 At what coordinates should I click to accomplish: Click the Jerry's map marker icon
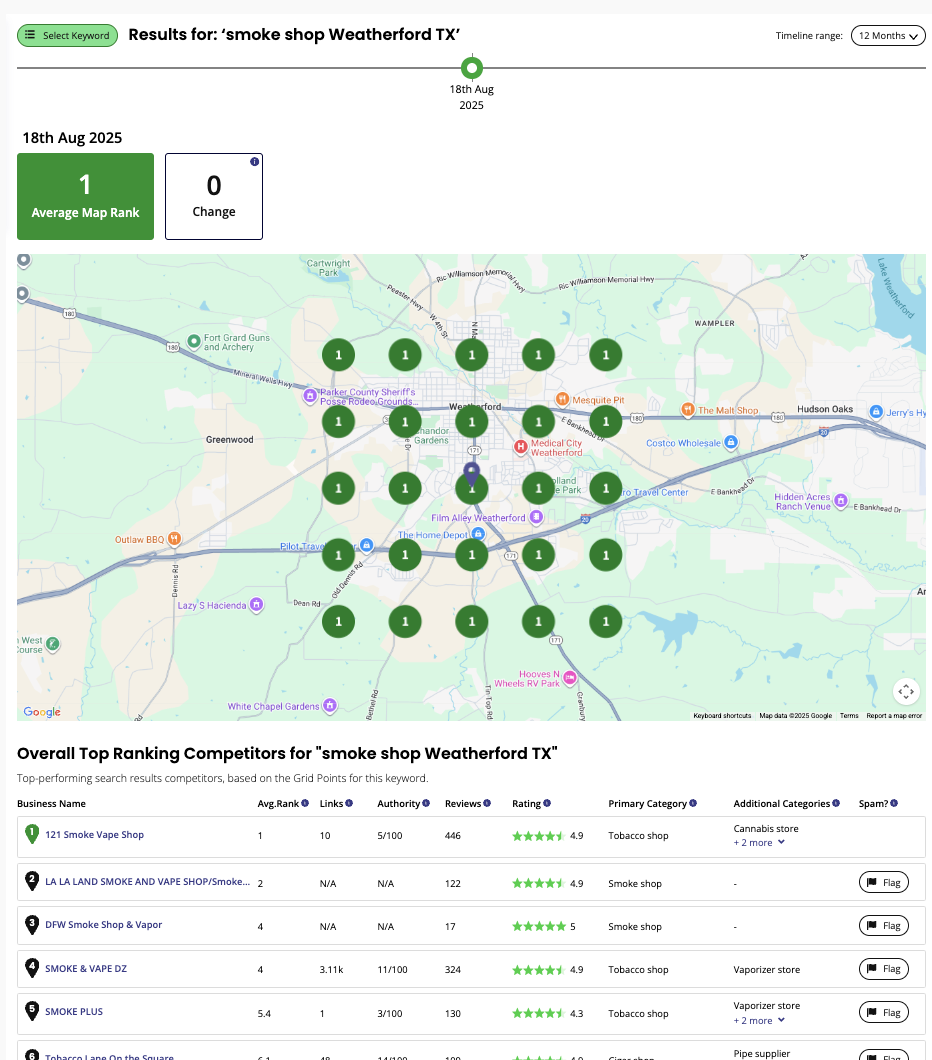tap(876, 411)
